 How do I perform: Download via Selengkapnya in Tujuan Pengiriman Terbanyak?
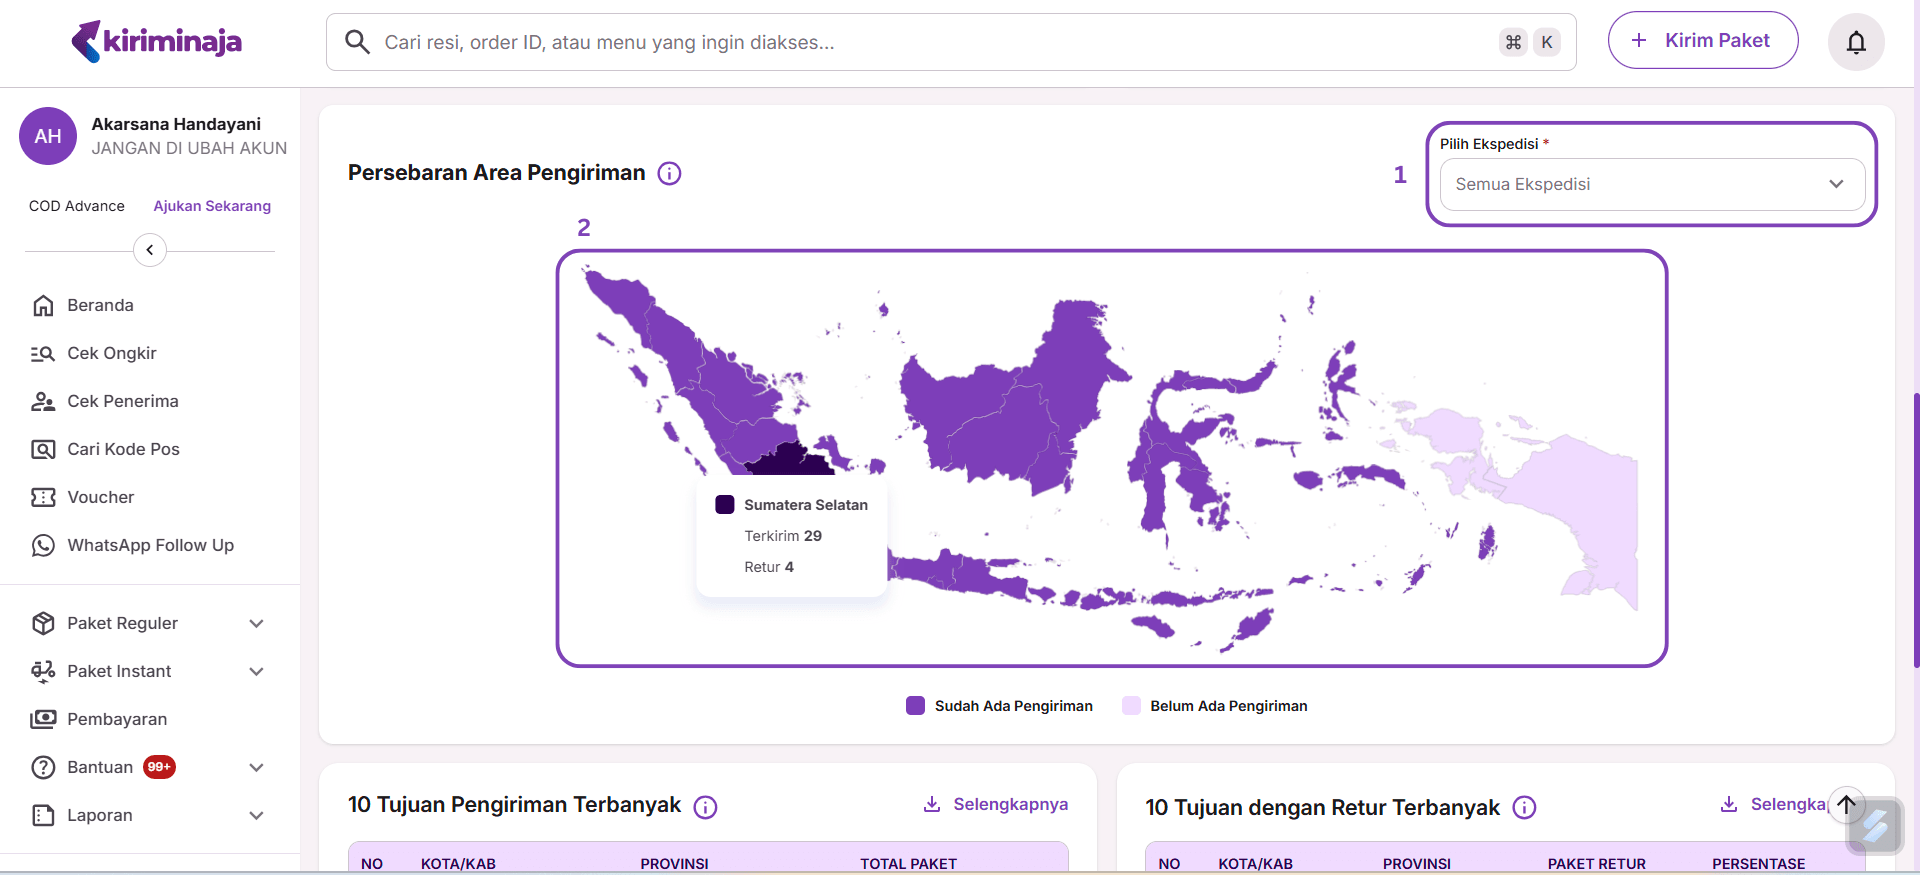click(996, 804)
